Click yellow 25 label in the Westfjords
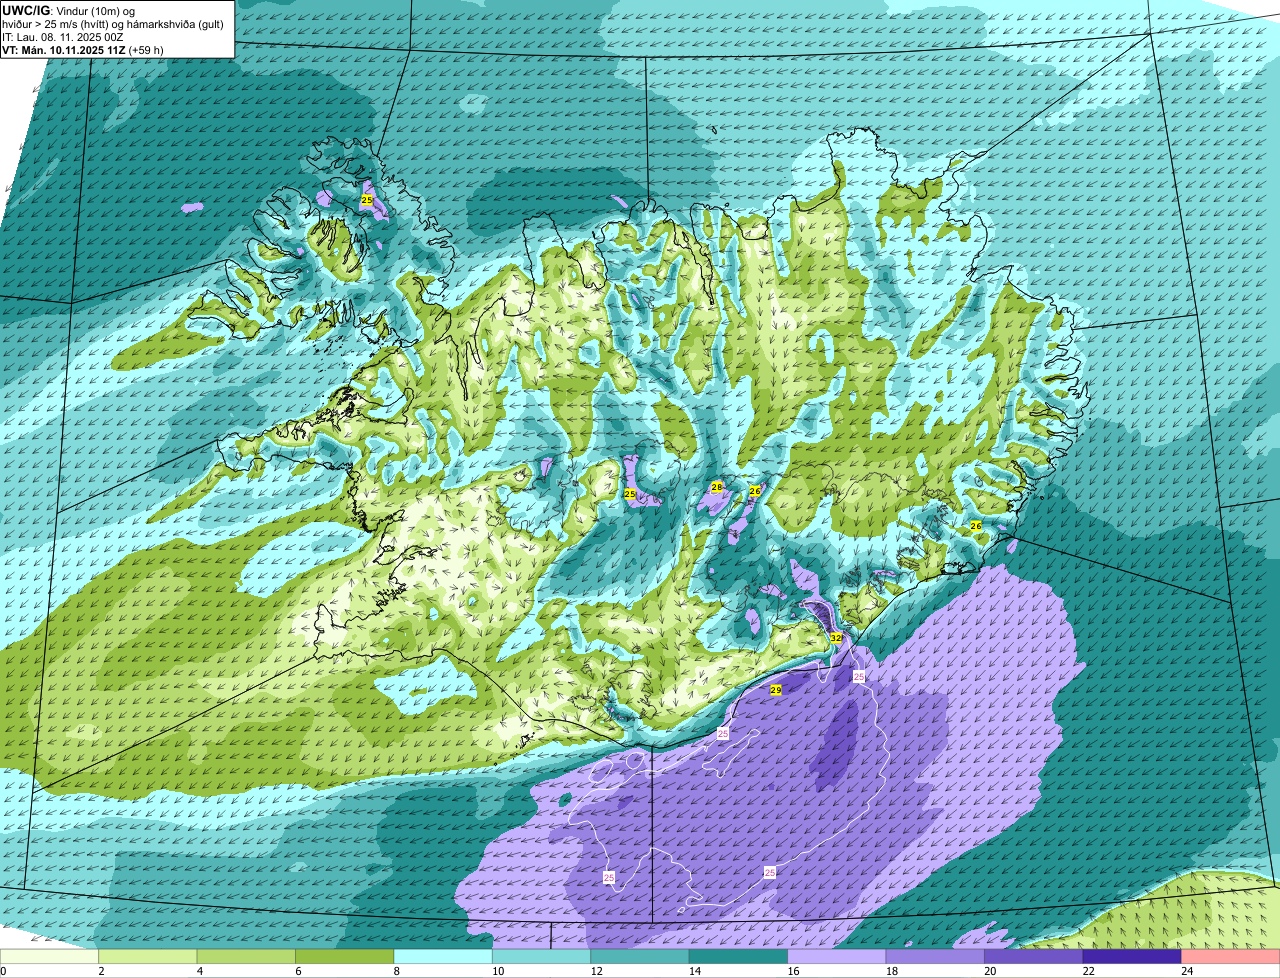 click(x=367, y=201)
